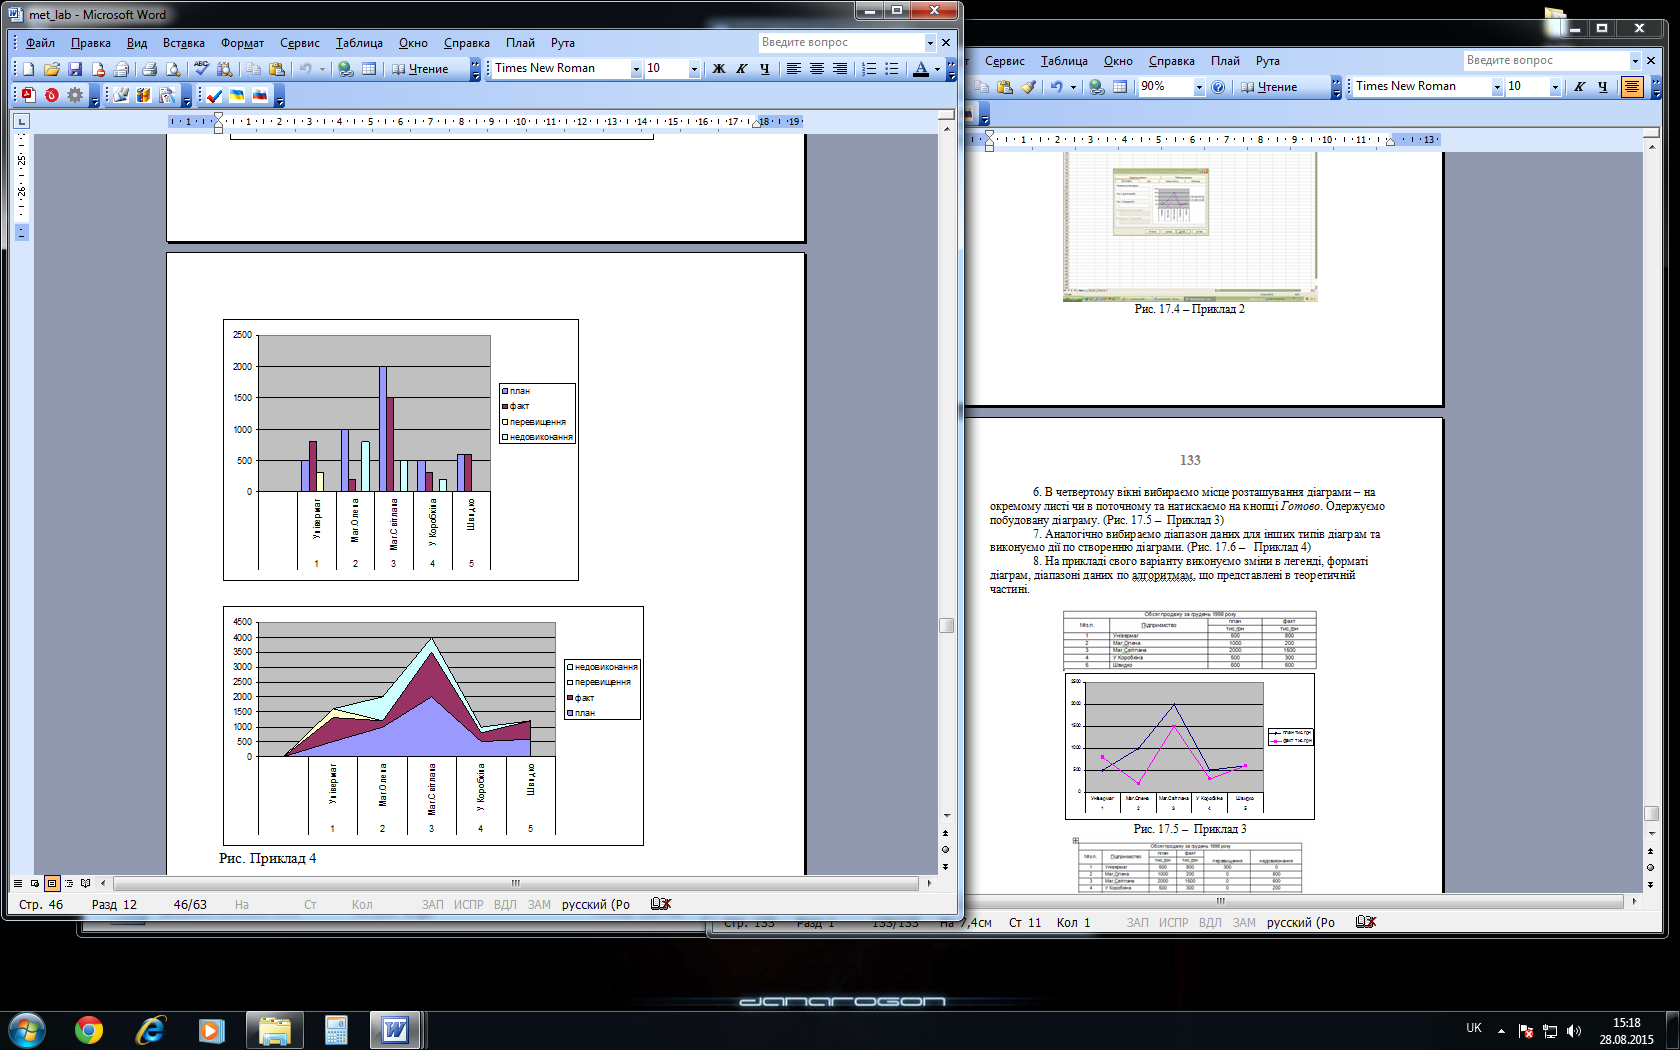
Task: Click ЗАП macro indicator in front status bar
Action: click(x=432, y=904)
